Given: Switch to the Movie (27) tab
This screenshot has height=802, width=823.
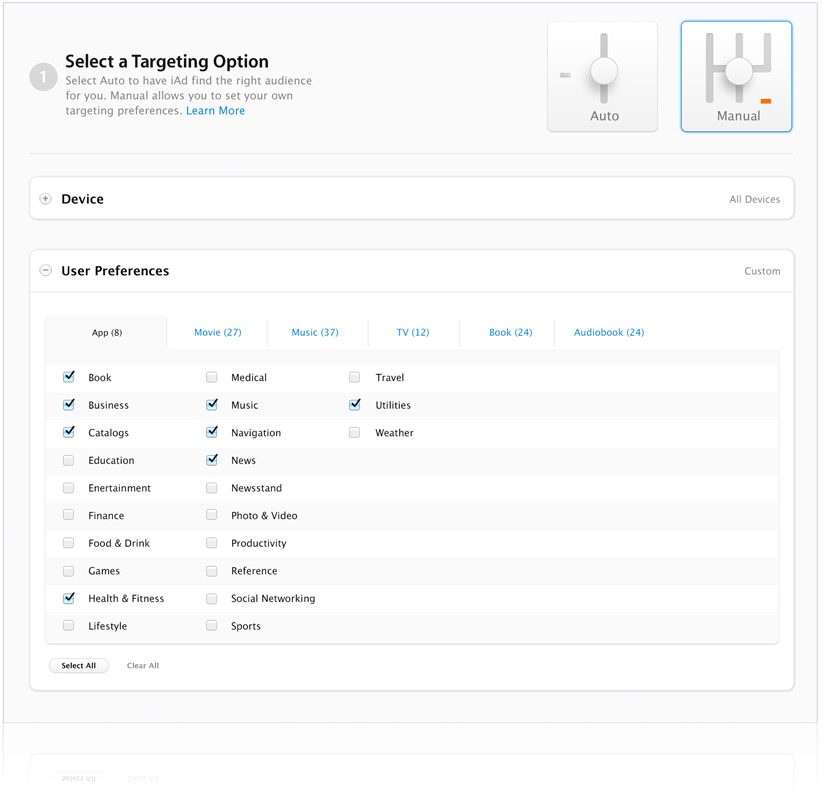Looking at the screenshot, I should 217,332.
